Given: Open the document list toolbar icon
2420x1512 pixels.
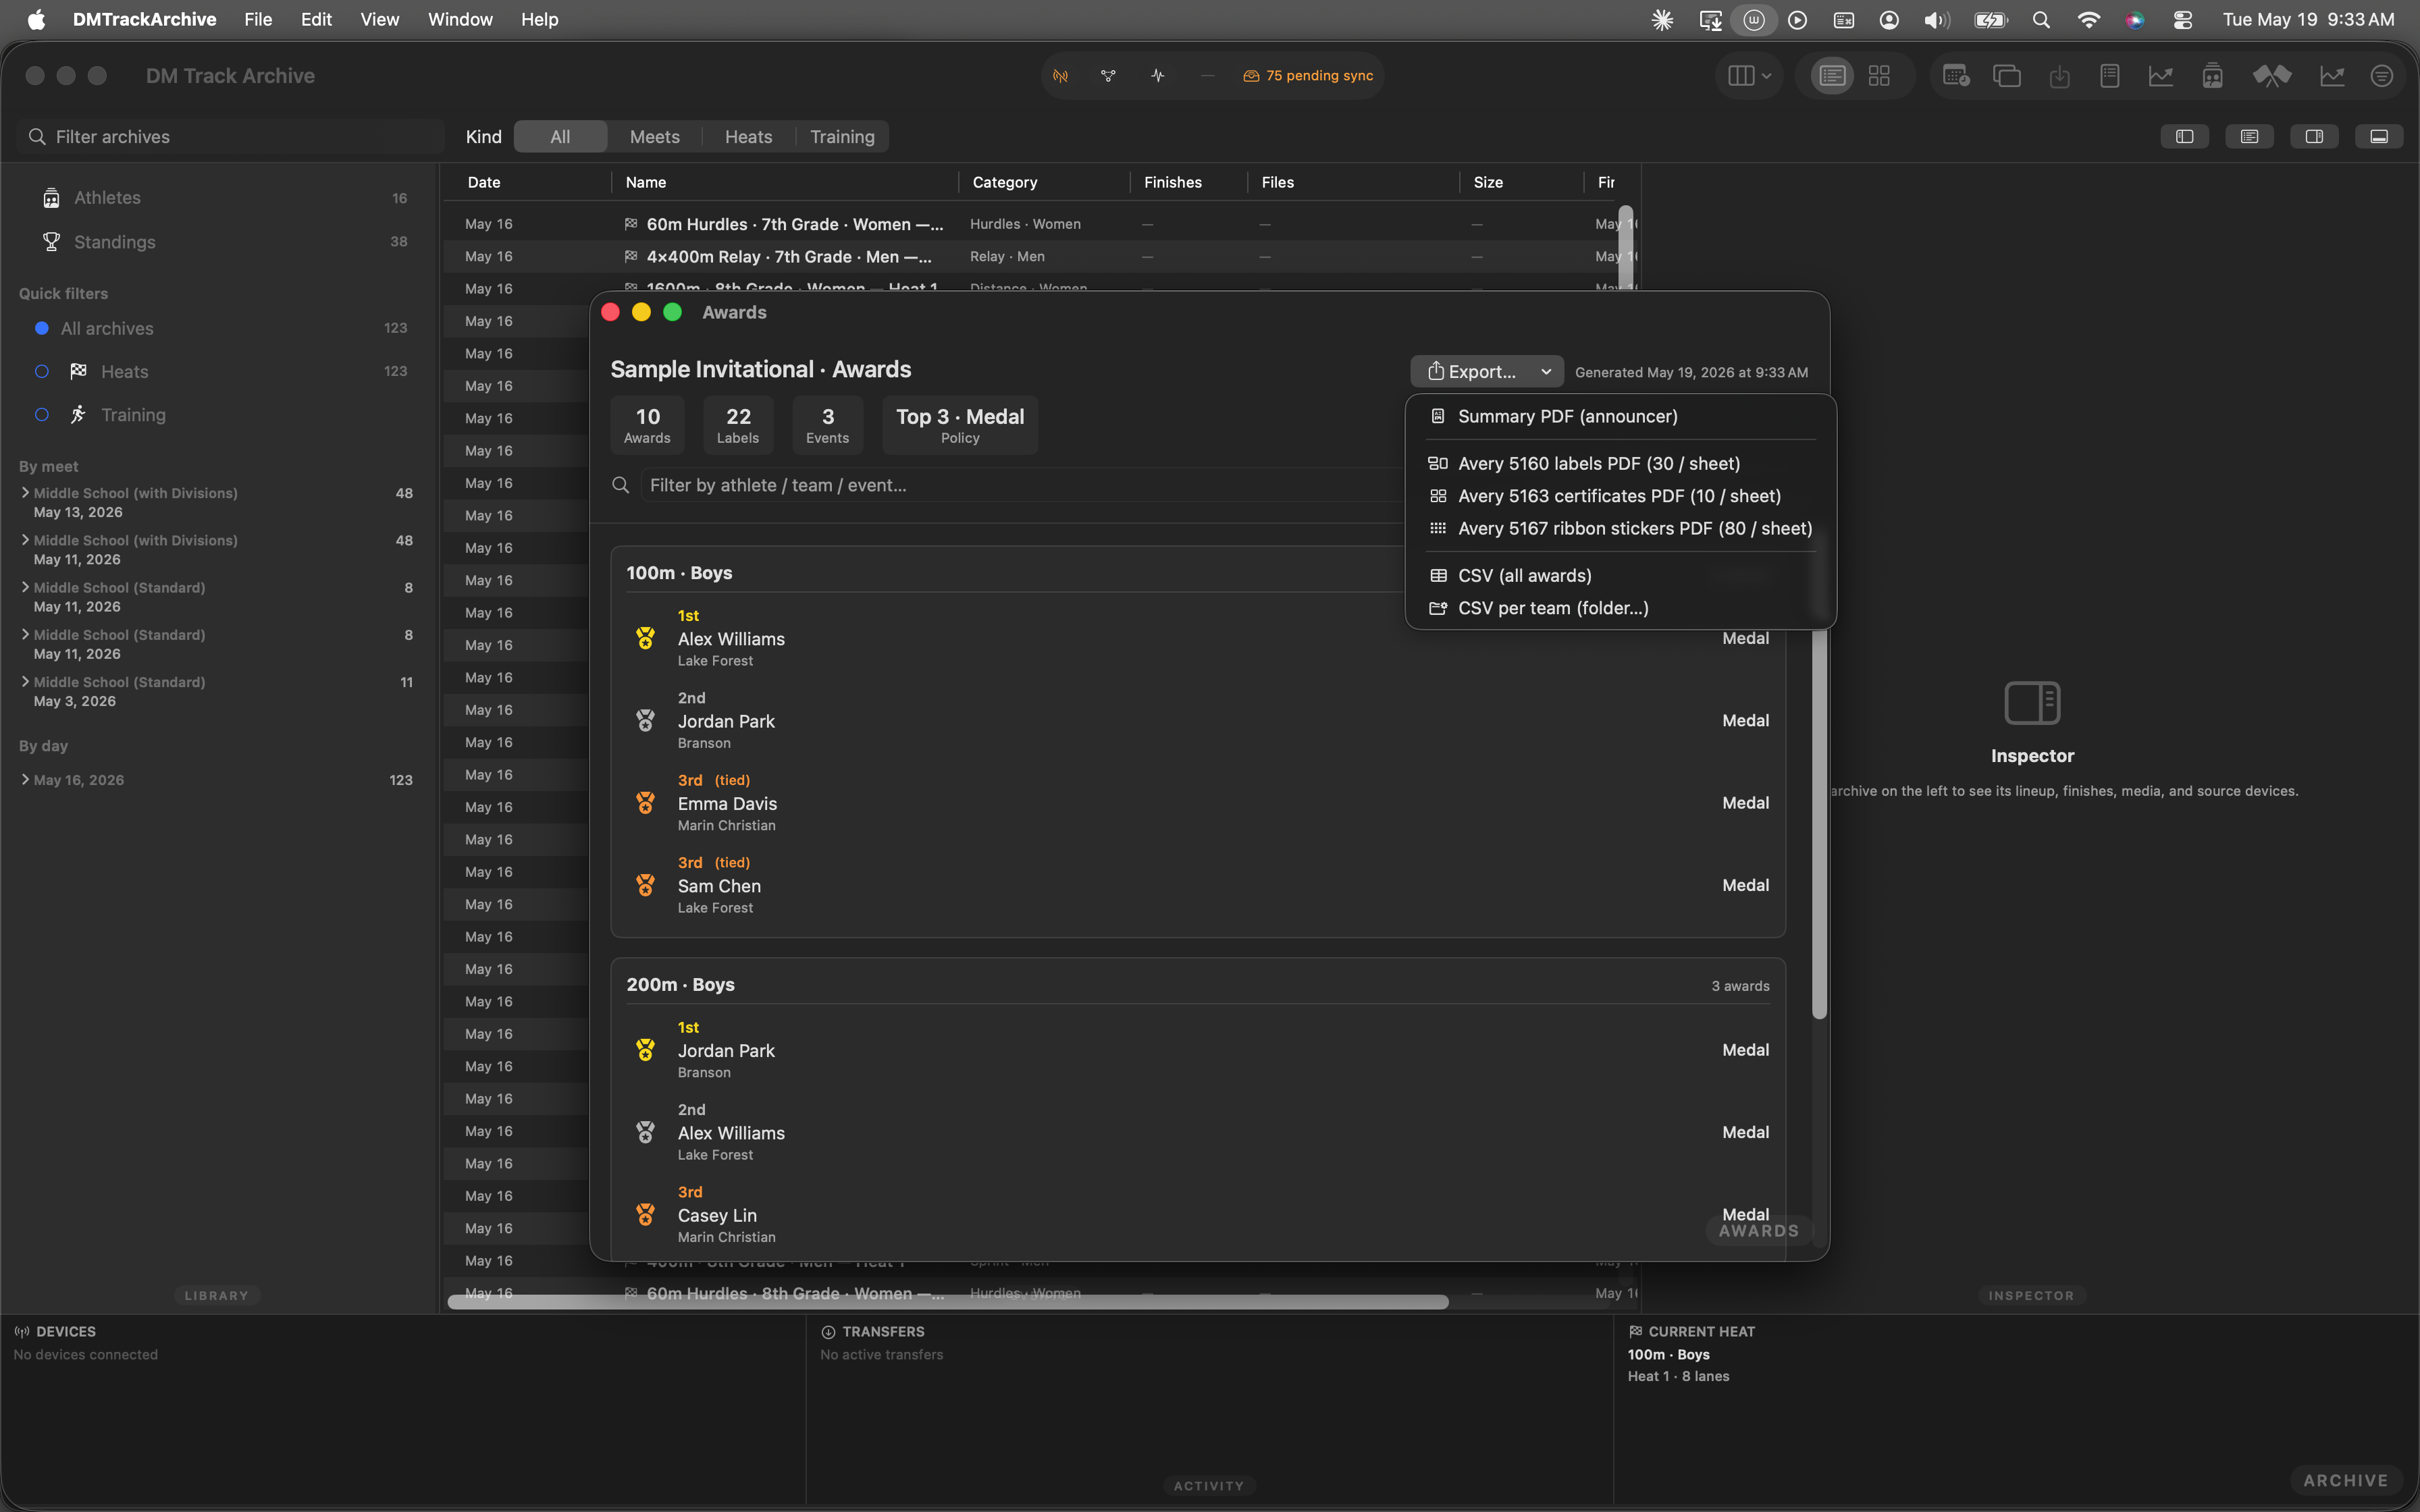Looking at the screenshot, I should tap(2110, 76).
